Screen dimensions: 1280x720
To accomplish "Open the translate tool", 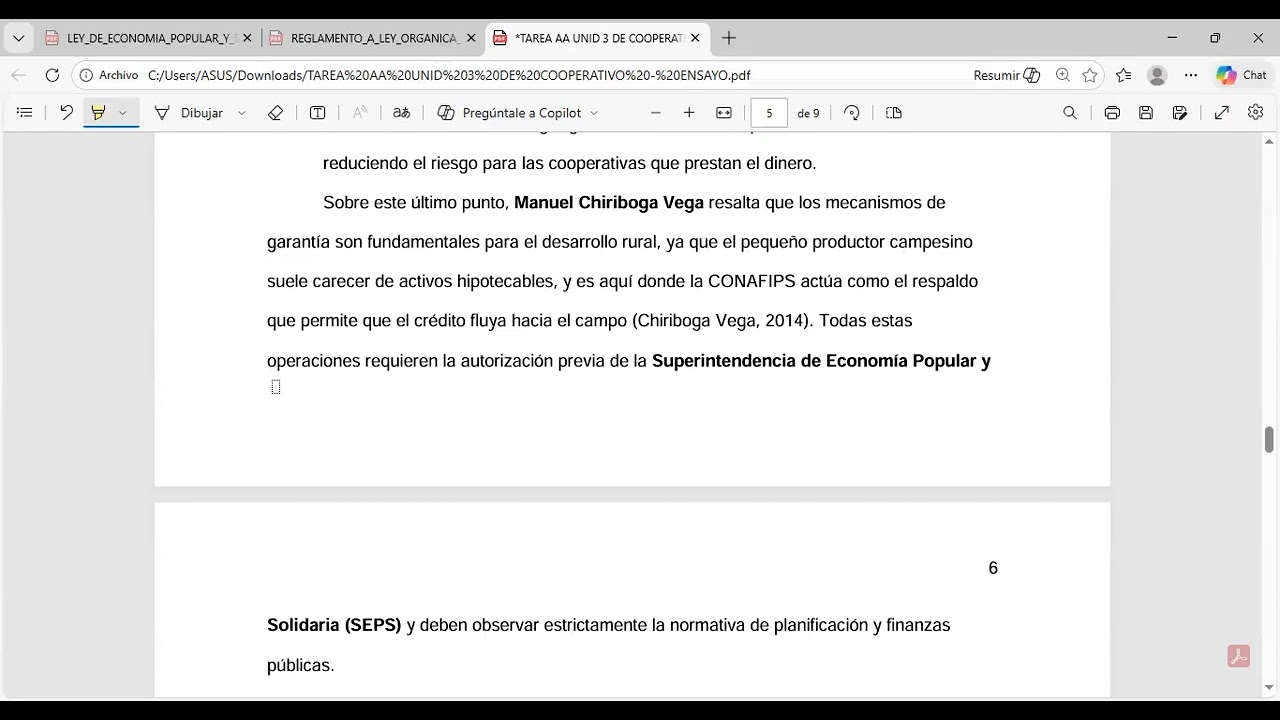I will tap(401, 113).
